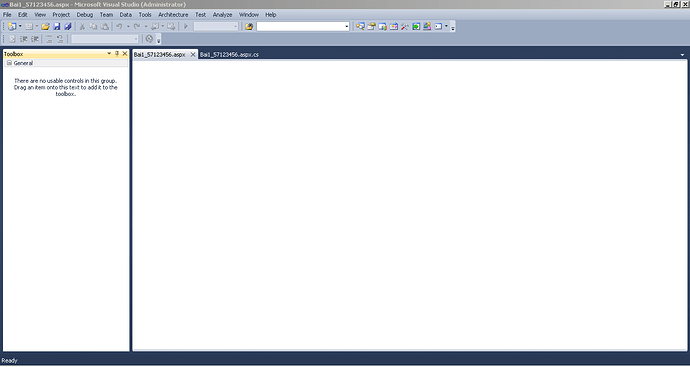690x367 pixels.
Task: Click the Toolbox wrench-and-hammer icon
Action: 405,26
